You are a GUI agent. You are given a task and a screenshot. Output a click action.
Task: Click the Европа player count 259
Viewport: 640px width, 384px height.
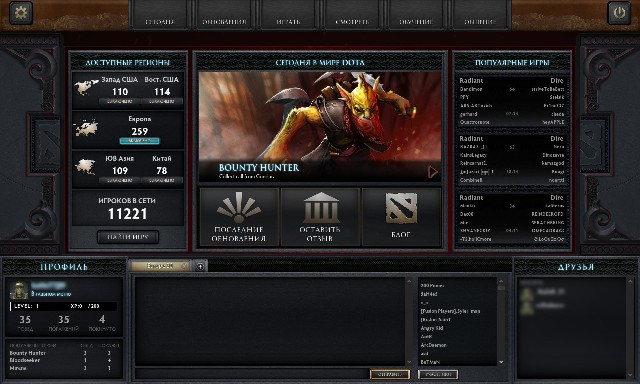coord(140,131)
